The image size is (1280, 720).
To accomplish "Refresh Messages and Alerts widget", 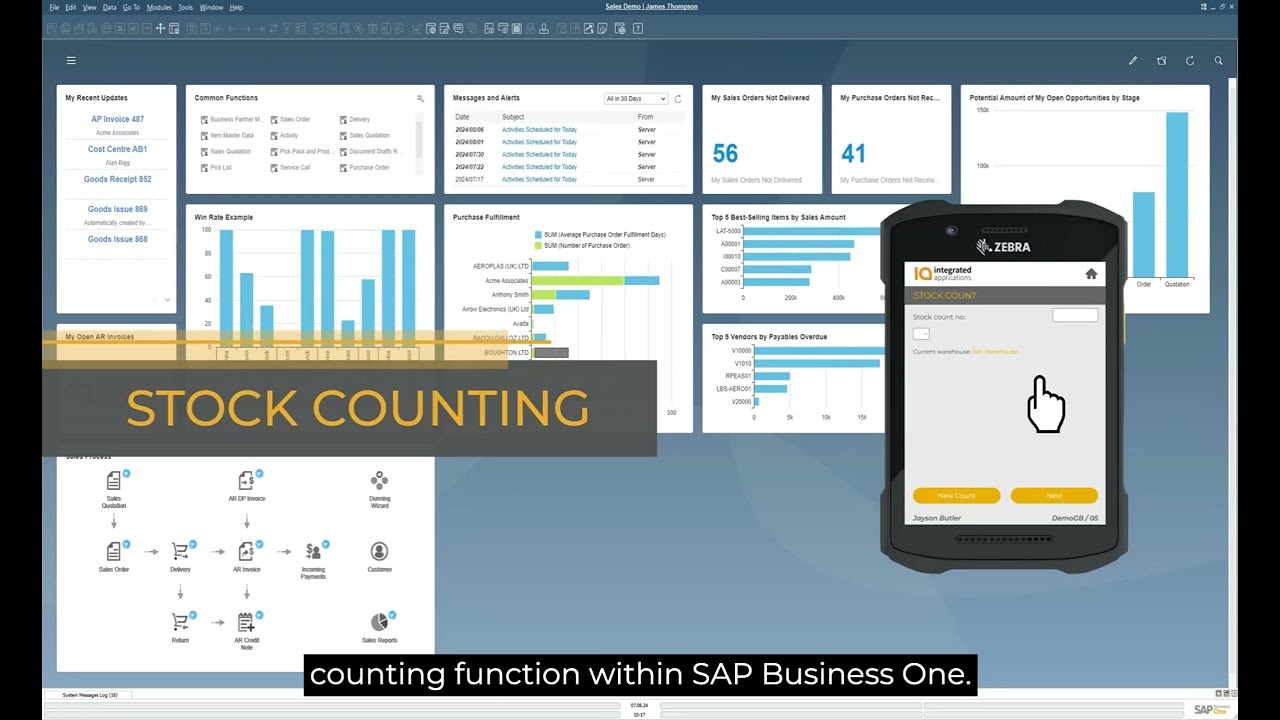I will tap(678, 99).
